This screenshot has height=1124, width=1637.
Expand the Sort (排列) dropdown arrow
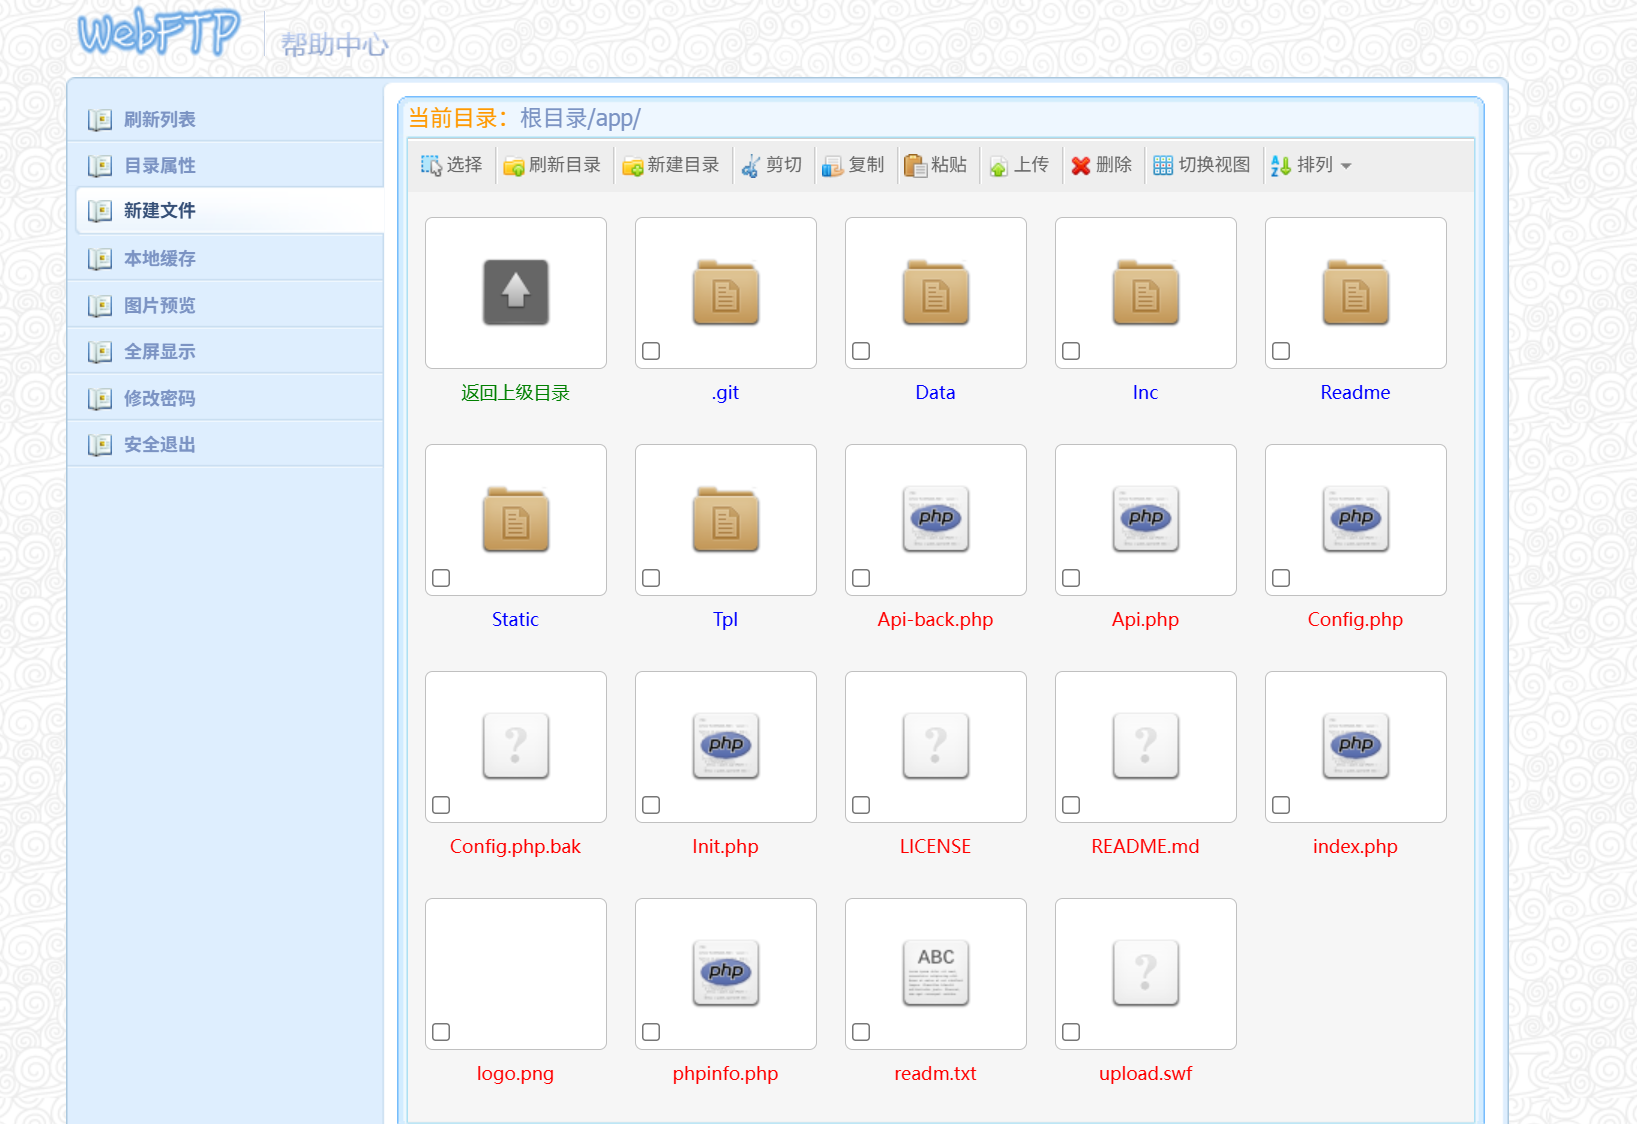coord(1346,166)
